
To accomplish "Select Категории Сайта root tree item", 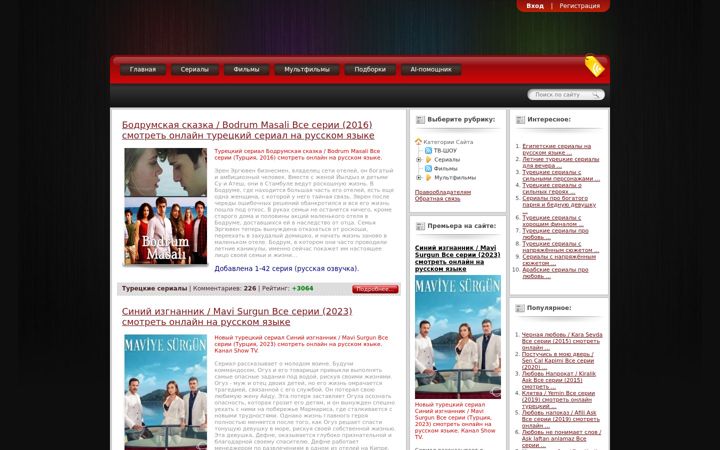I will pos(448,142).
